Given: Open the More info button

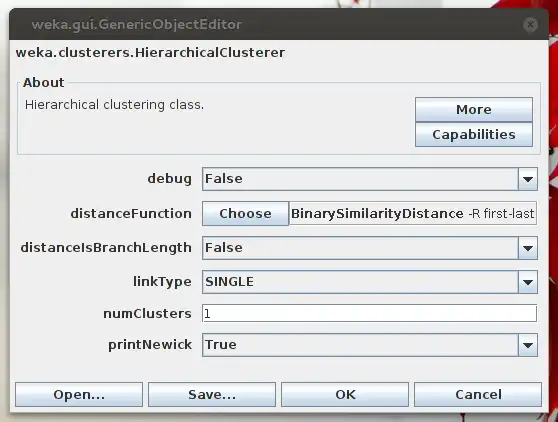Looking at the screenshot, I should pyautogui.click(x=474, y=110).
